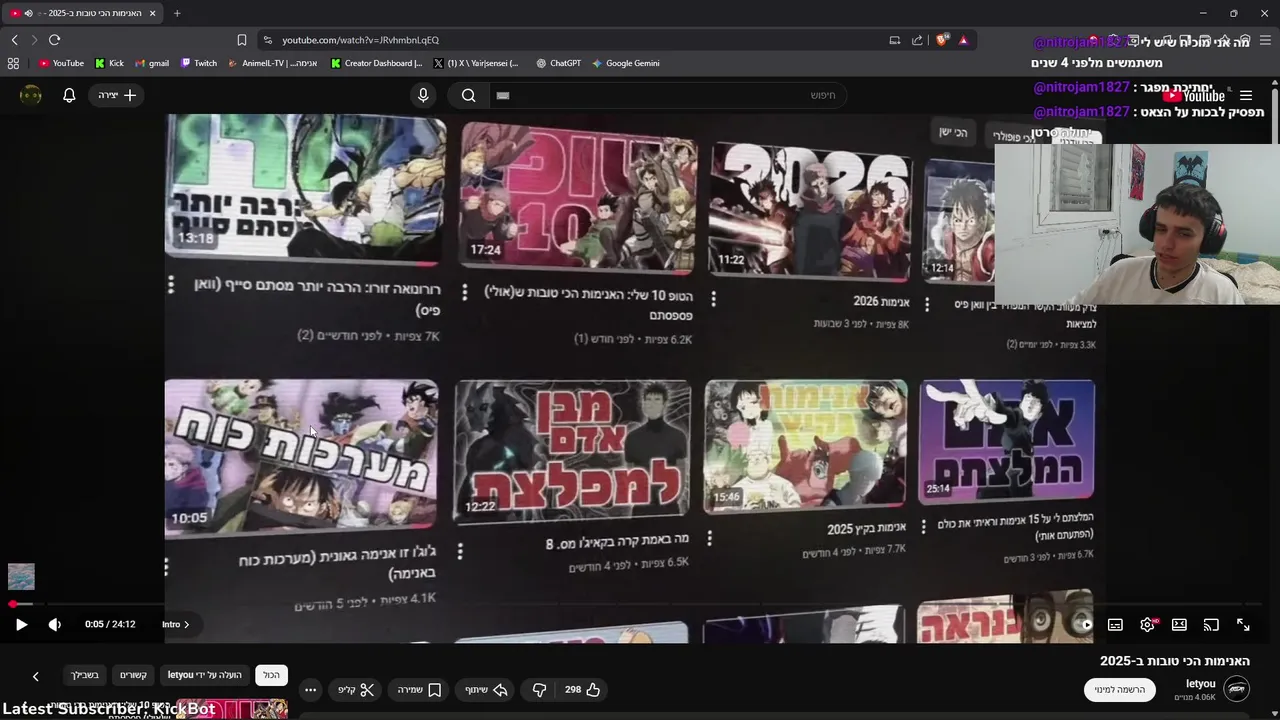The width and height of the screenshot is (1280, 720).
Task: Dislike the video with the thumbs-down button
Action: point(539,689)
